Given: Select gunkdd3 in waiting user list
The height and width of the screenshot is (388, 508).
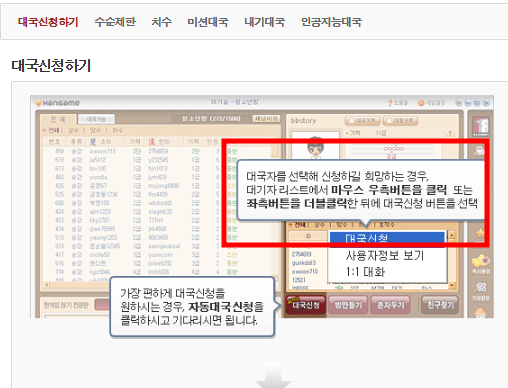Looking at the screenshot, I should (304, 263).
